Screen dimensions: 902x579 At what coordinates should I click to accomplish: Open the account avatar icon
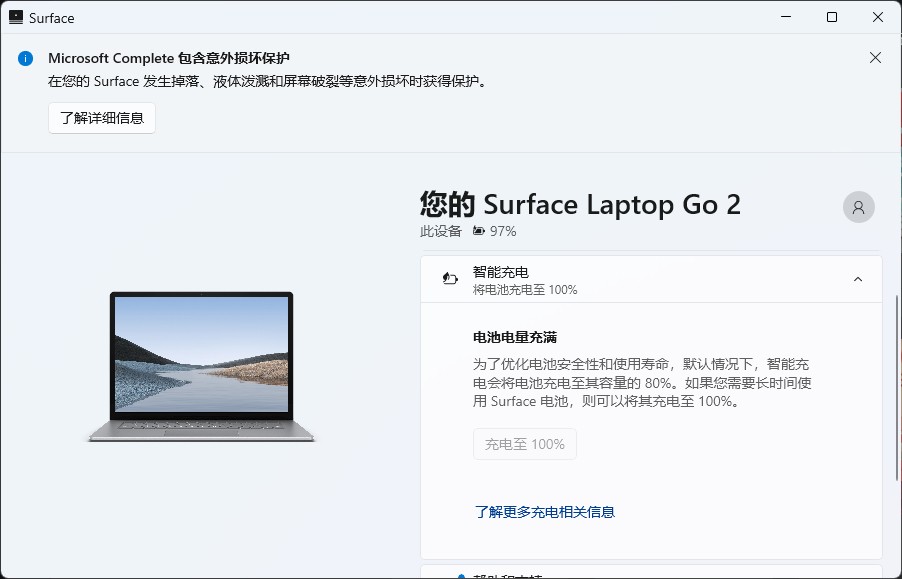pyautogui.click(x=858, y=206)
